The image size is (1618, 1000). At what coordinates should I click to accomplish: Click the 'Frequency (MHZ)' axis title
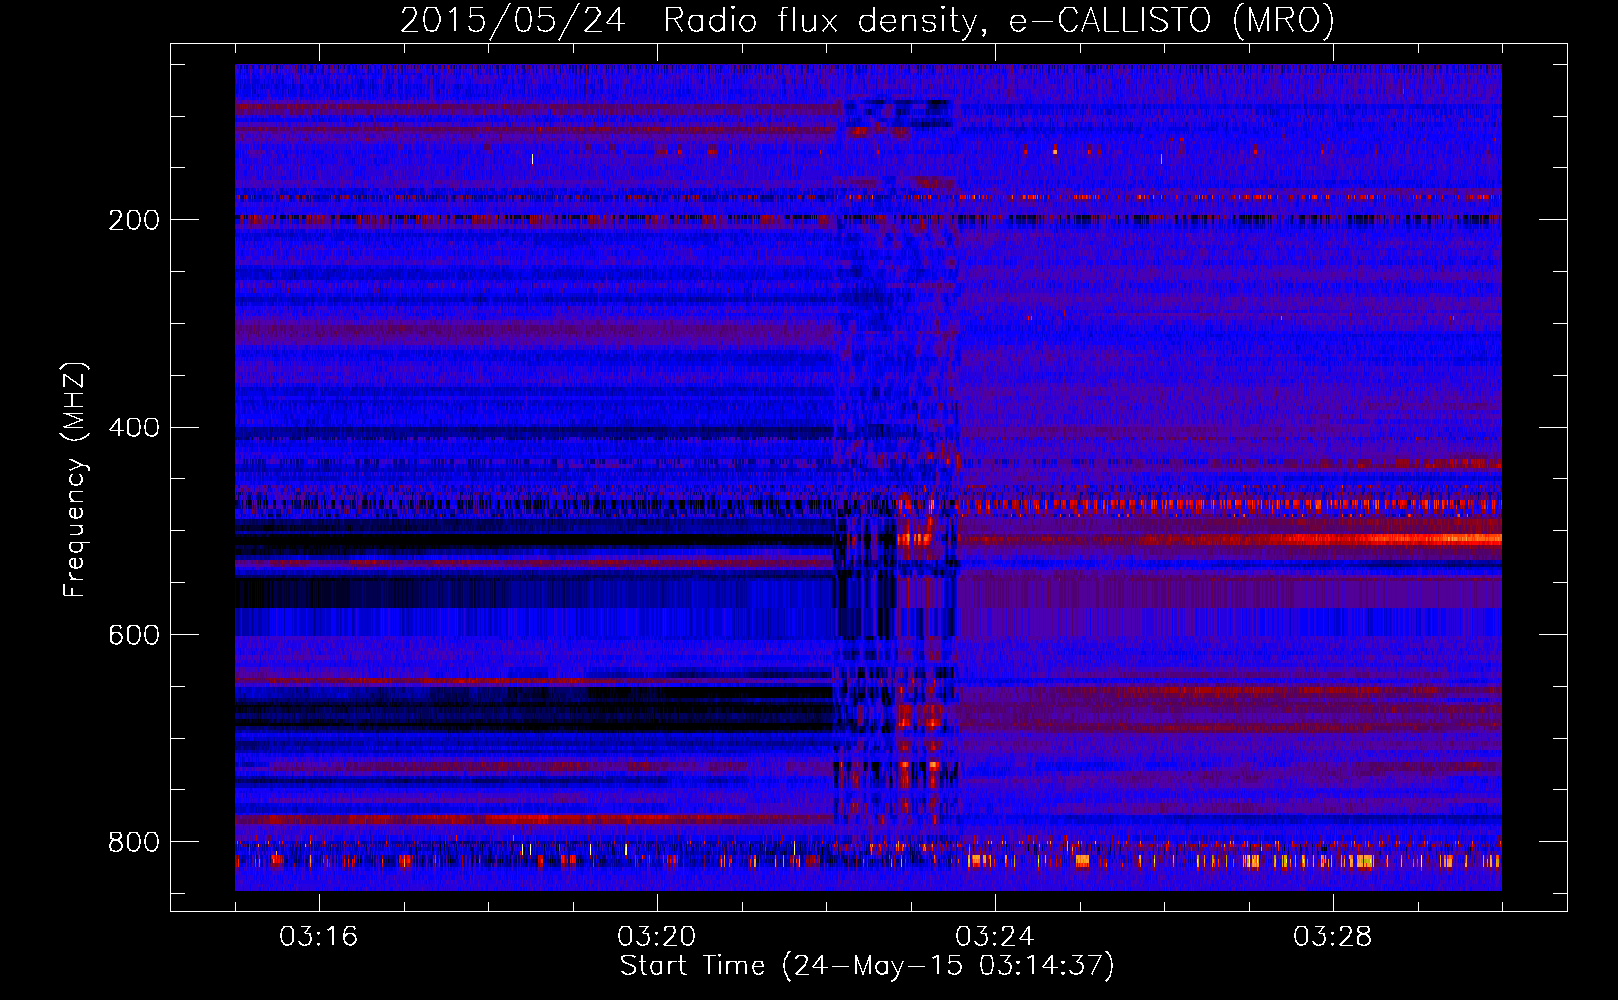point(75,479)
